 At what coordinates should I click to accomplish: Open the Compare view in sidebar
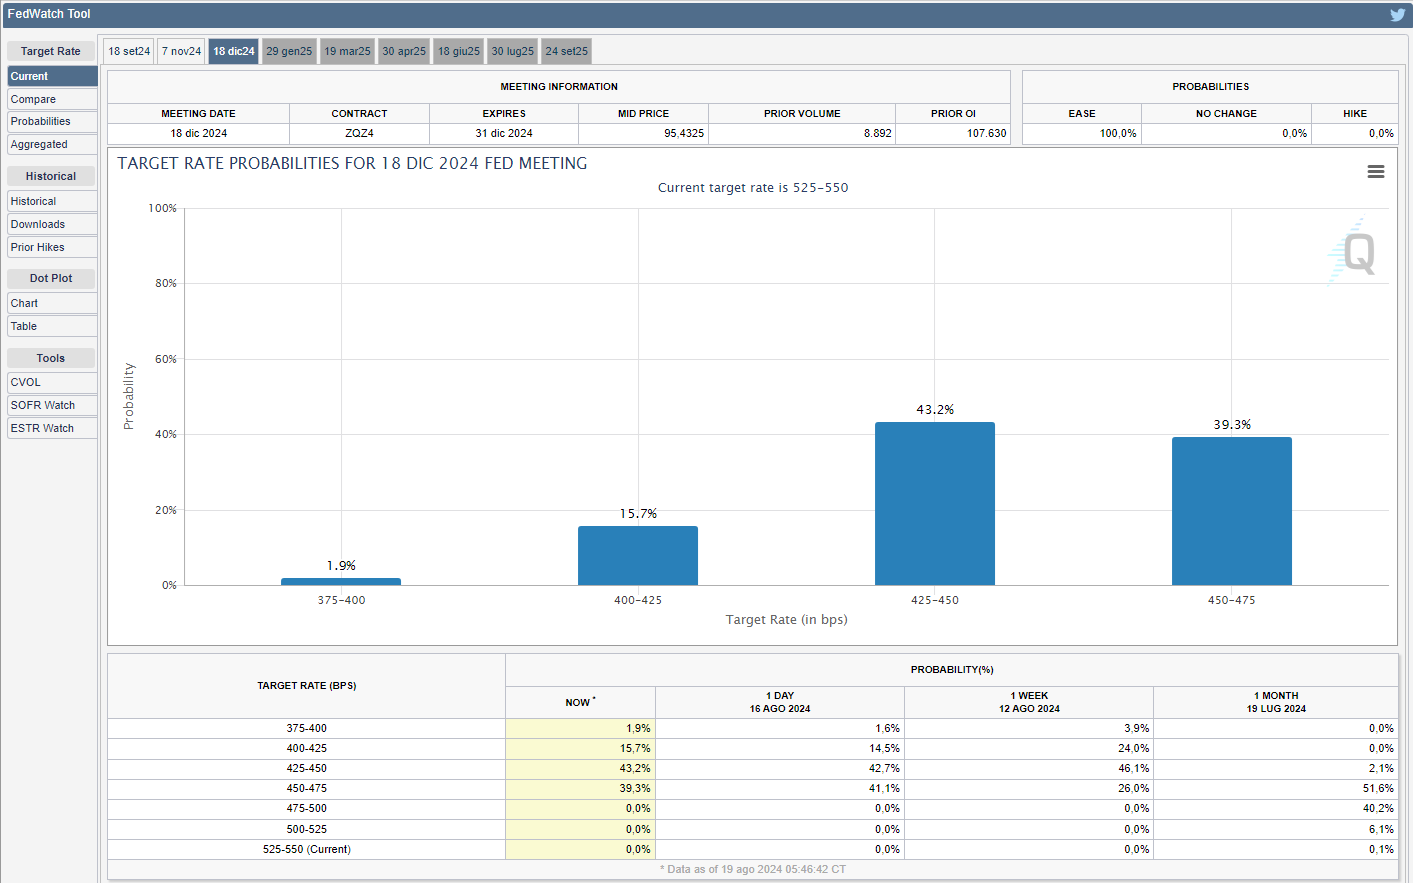pos(52,99)
